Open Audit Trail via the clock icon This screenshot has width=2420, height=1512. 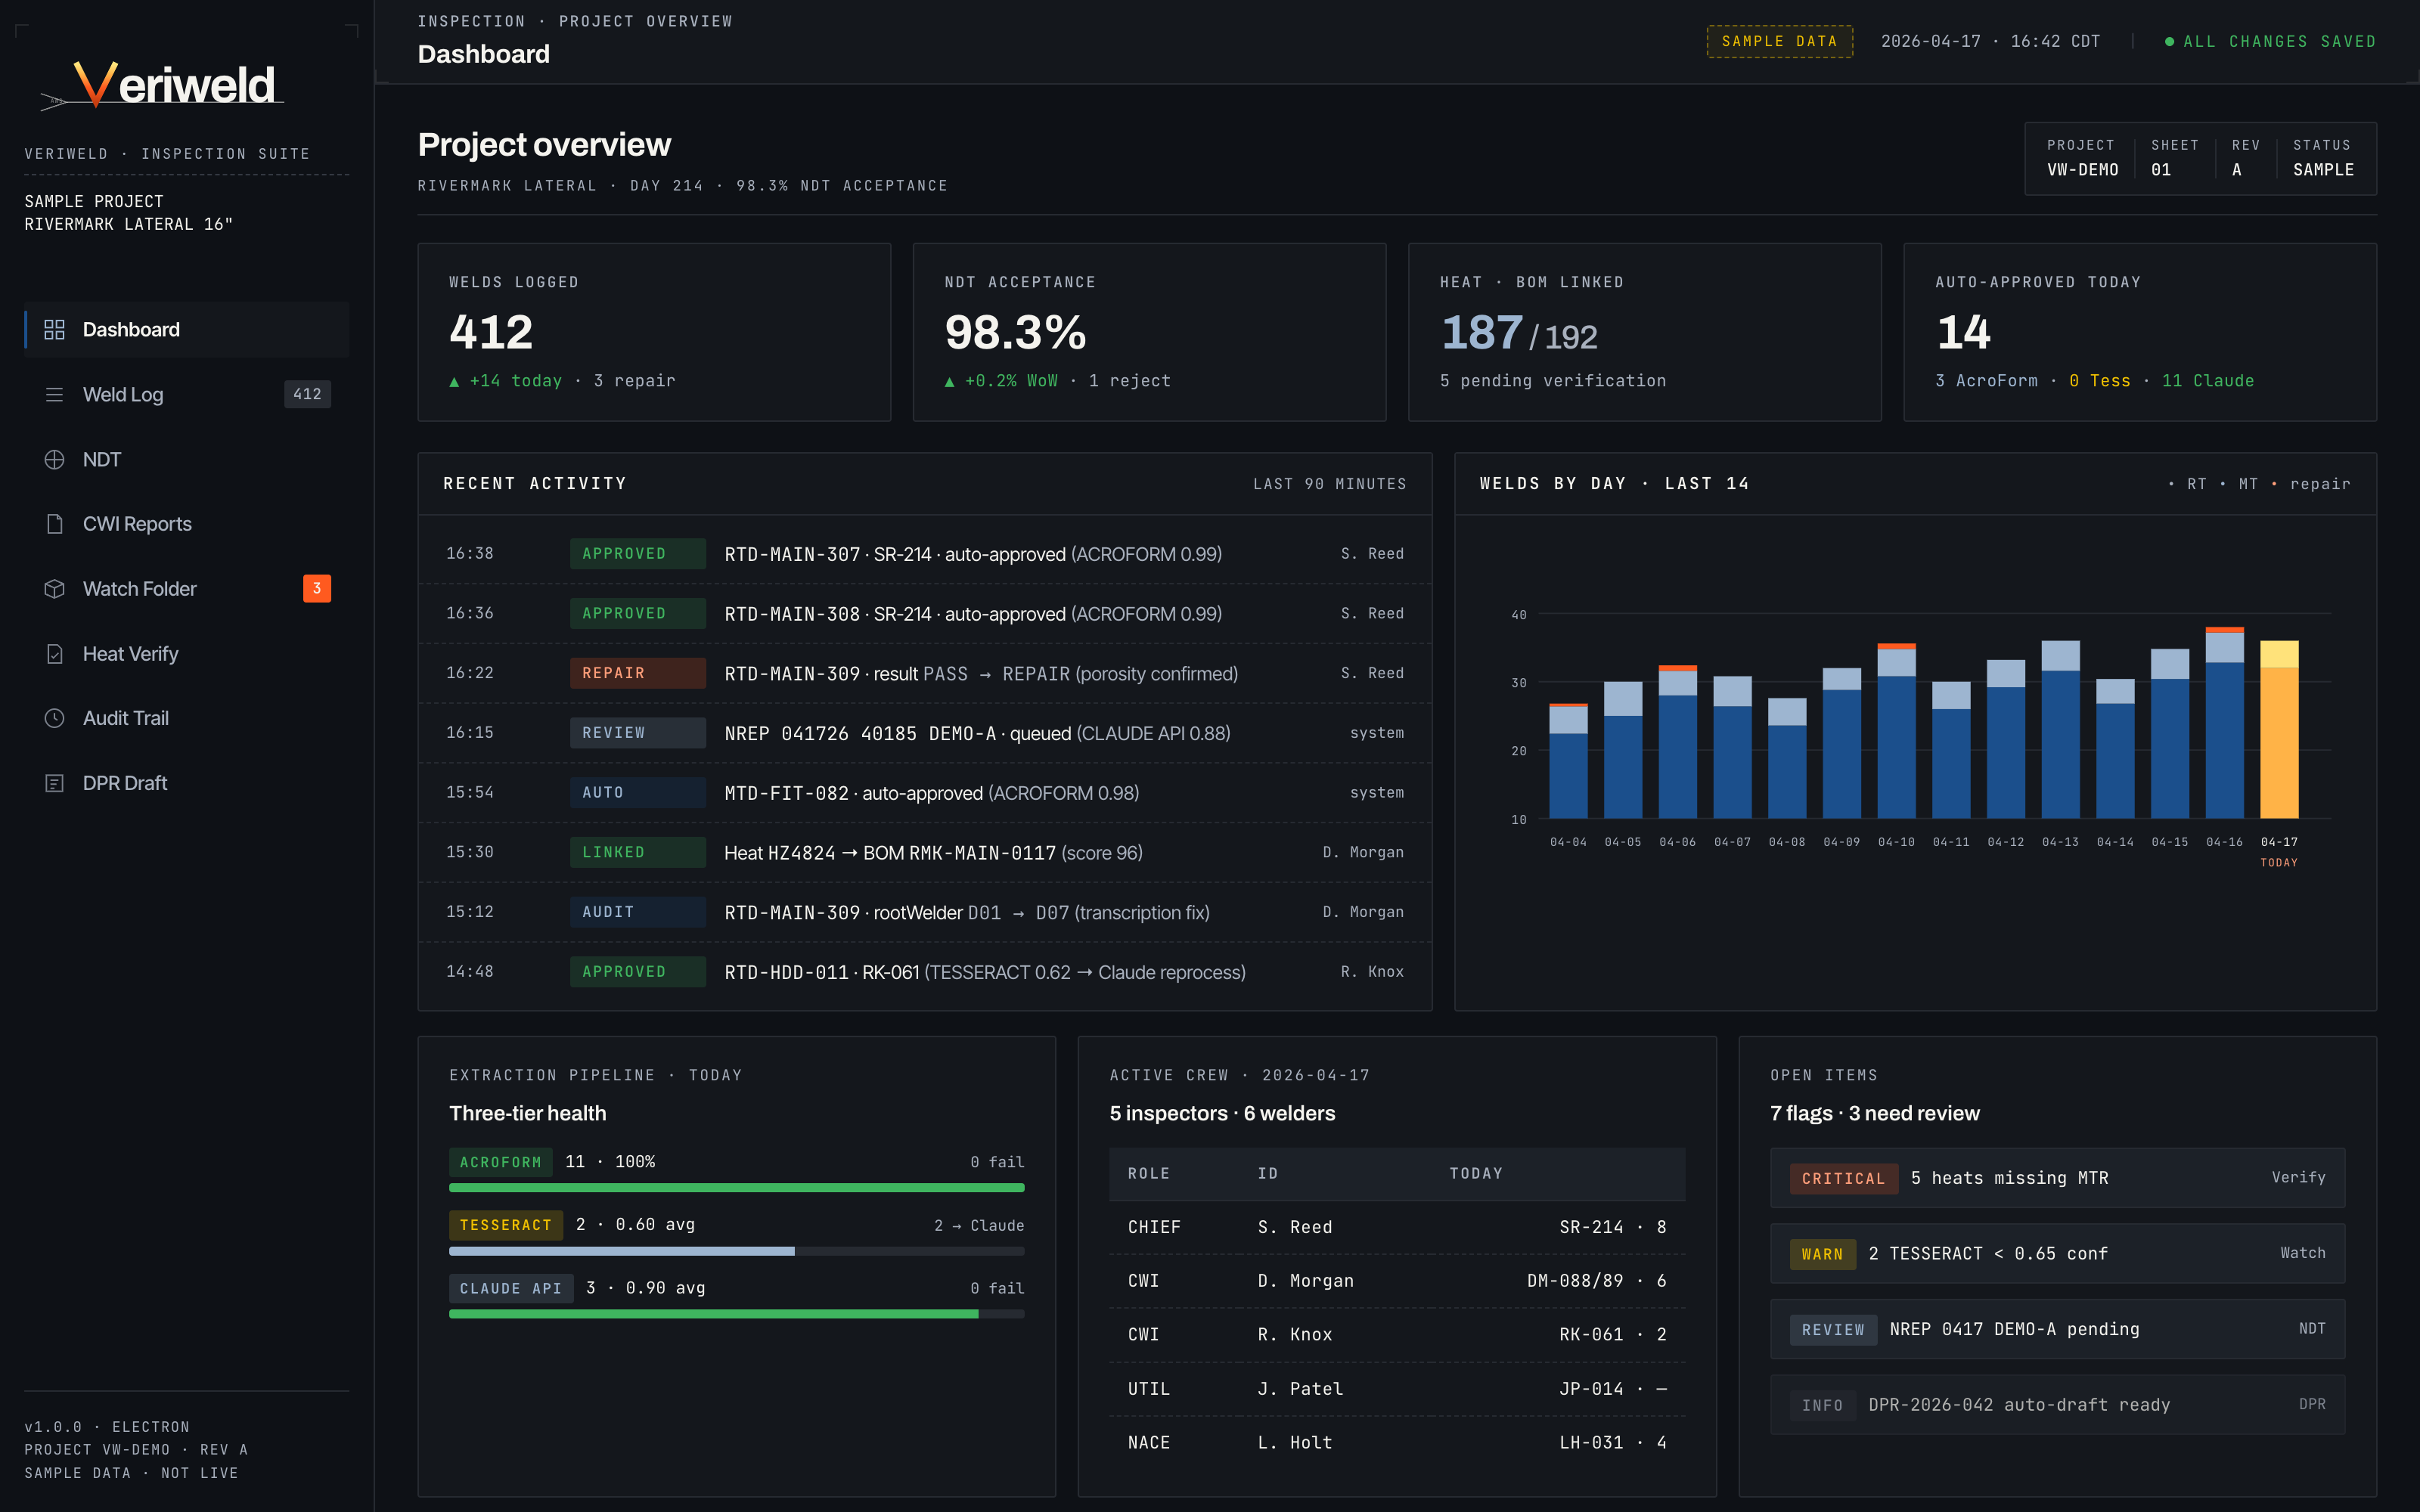[x=54, y=717]
